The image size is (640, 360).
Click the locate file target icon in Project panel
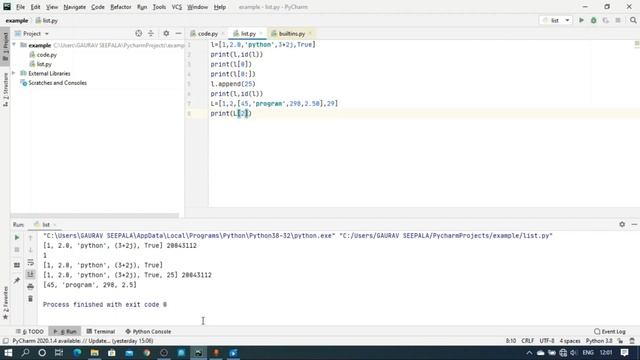coord(138,33)
